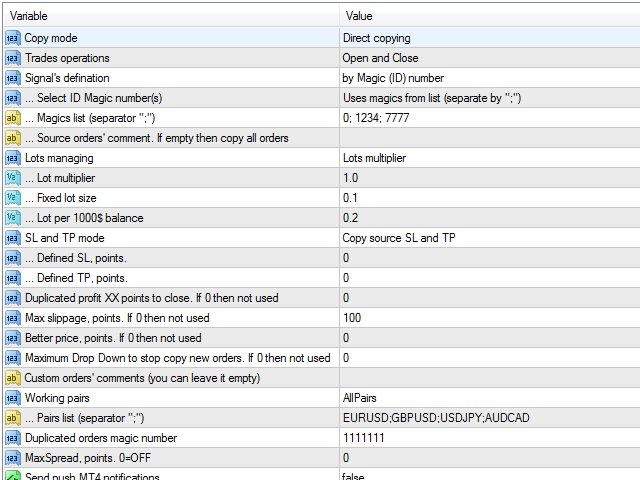
Task: Click the icon beside Fixed lot size
Action: tap(12, 198)
